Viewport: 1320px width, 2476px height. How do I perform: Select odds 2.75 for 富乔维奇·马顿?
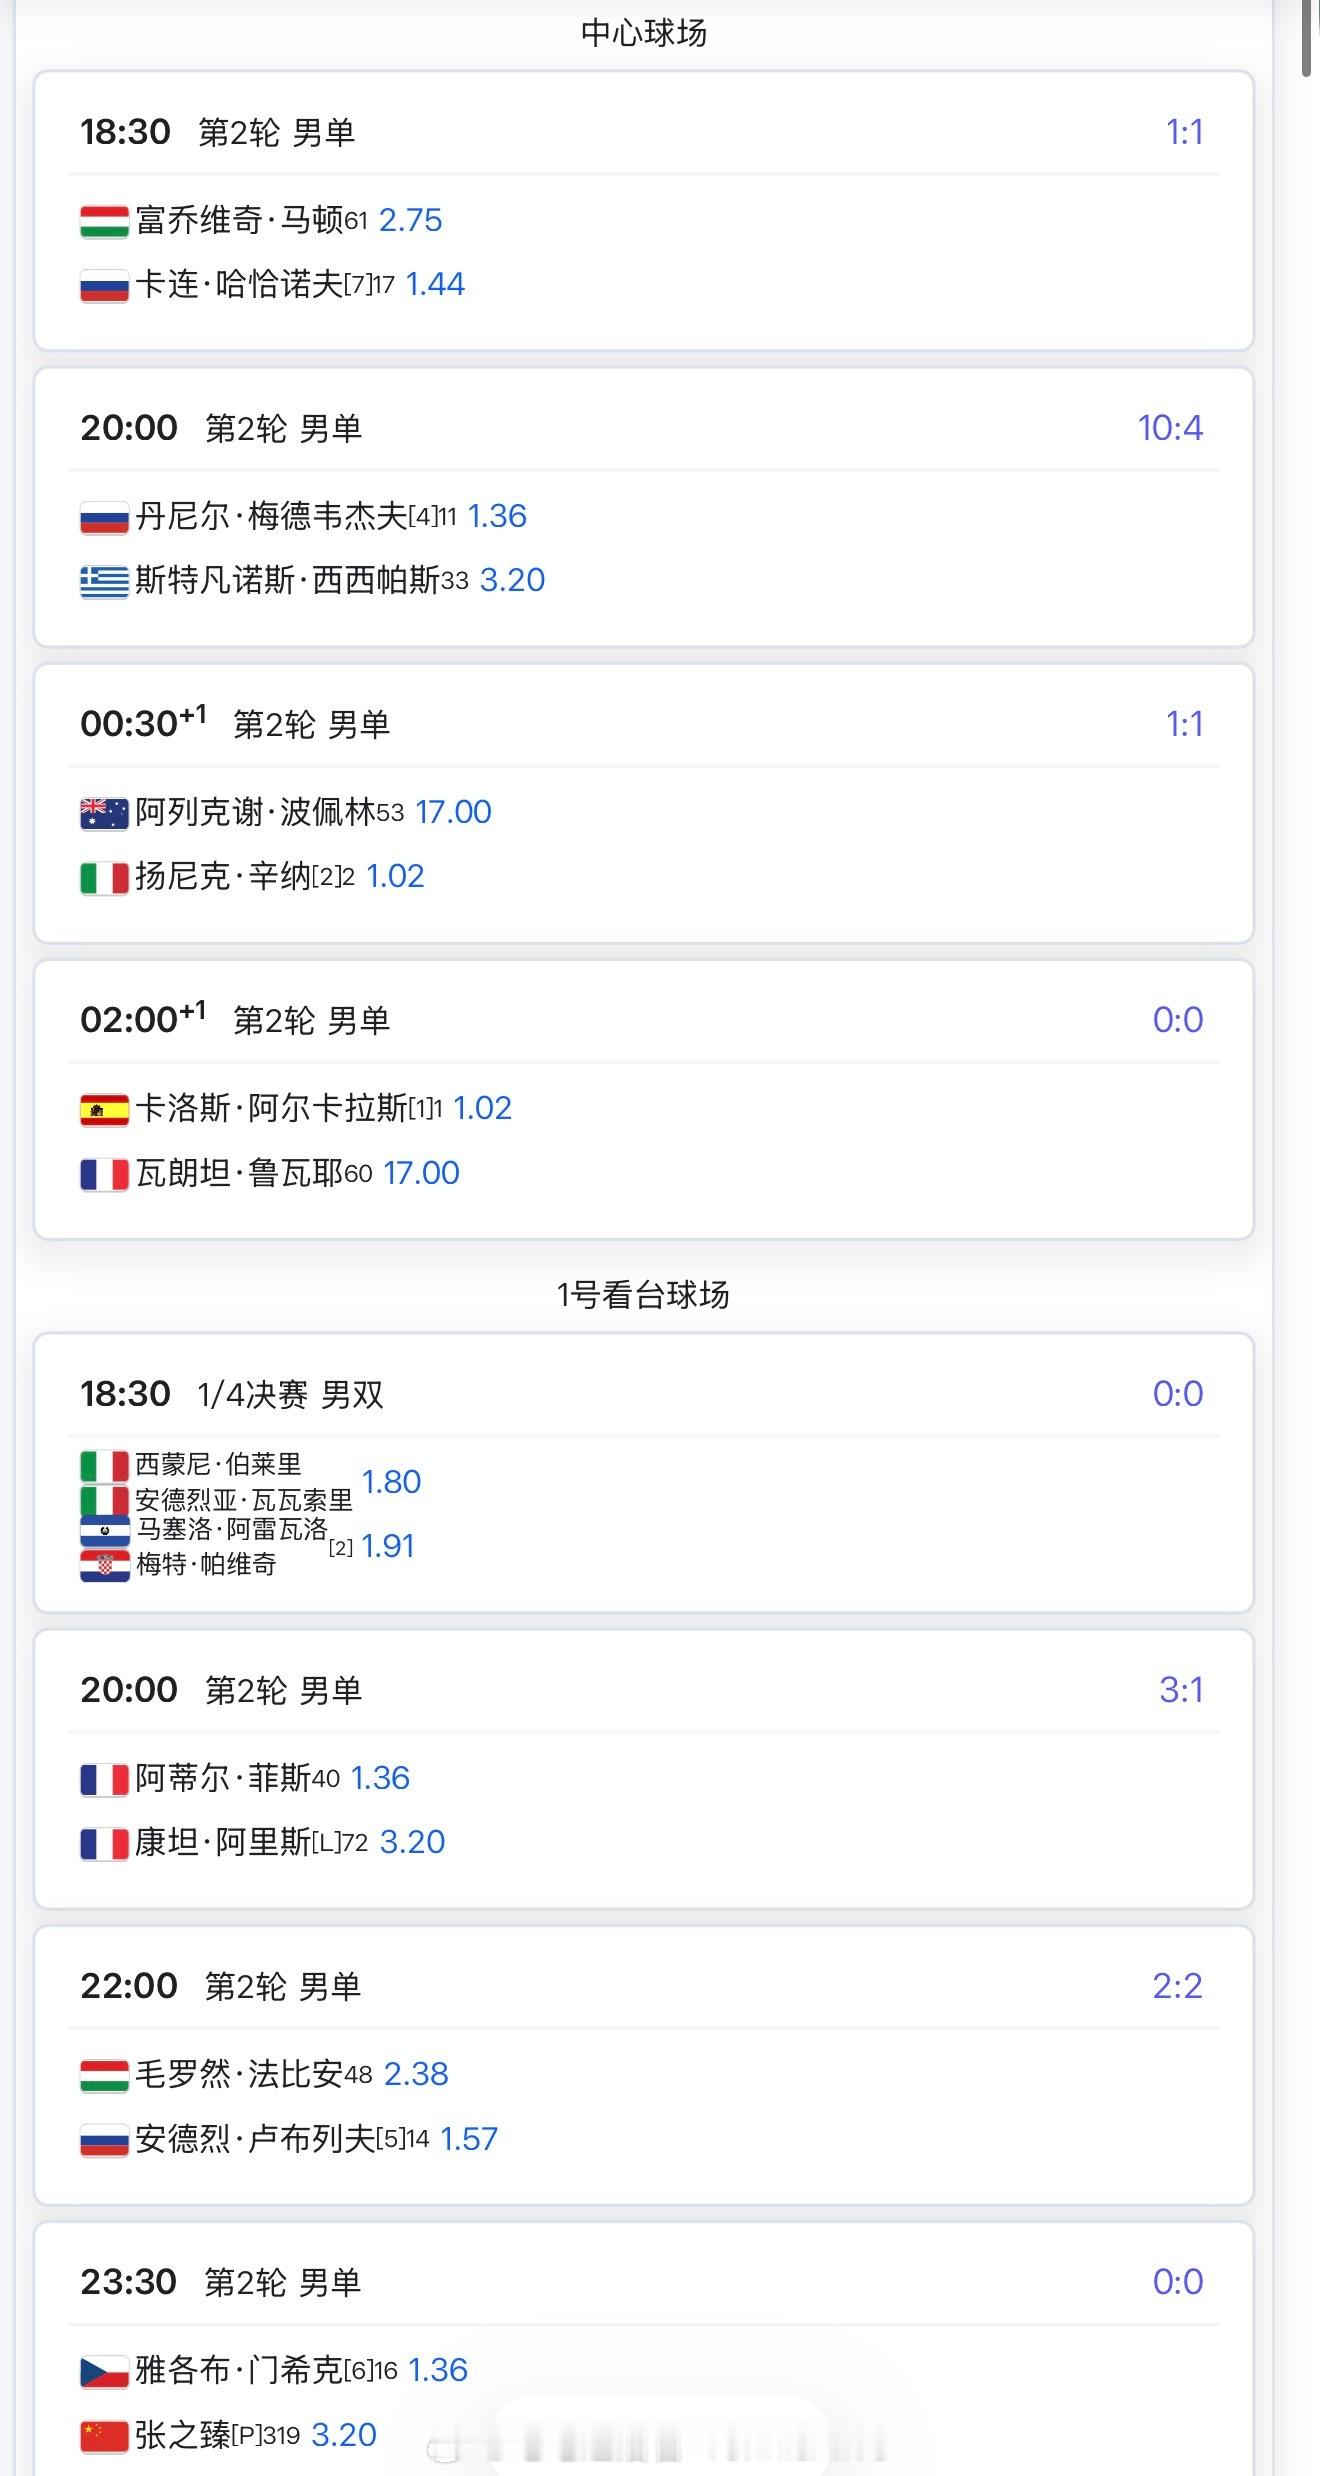(410, 221)
